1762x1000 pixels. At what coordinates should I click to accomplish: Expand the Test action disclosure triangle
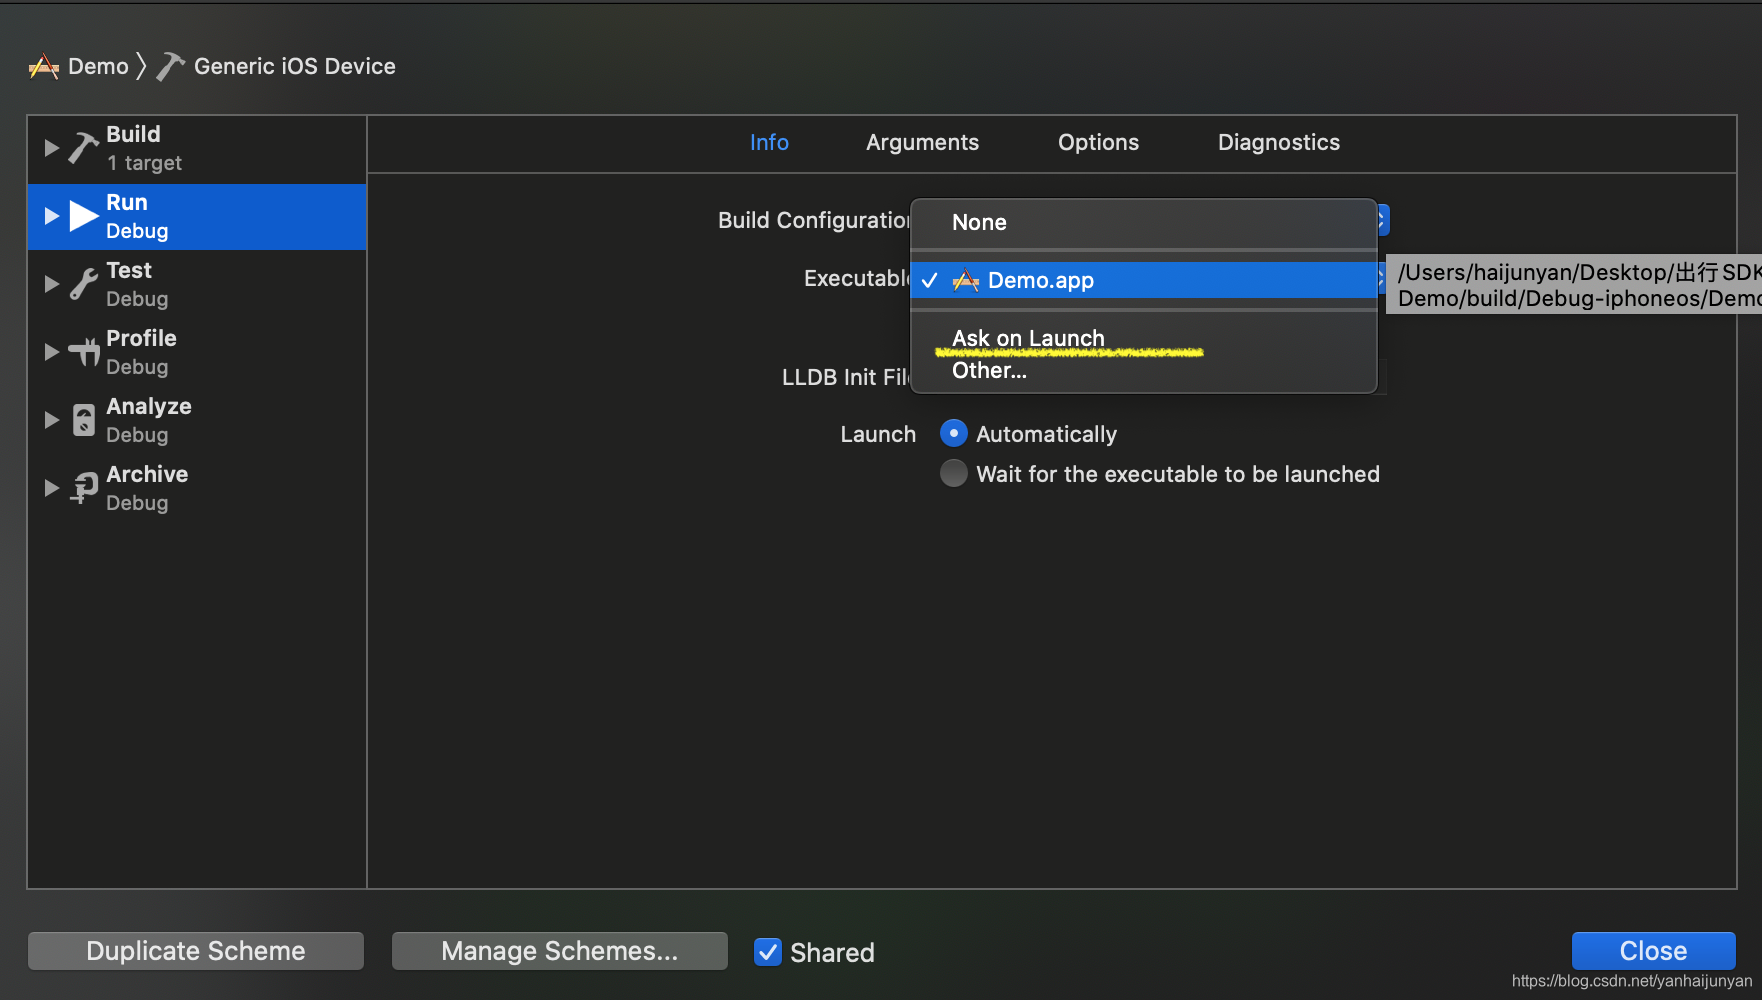tap(51, 284)
